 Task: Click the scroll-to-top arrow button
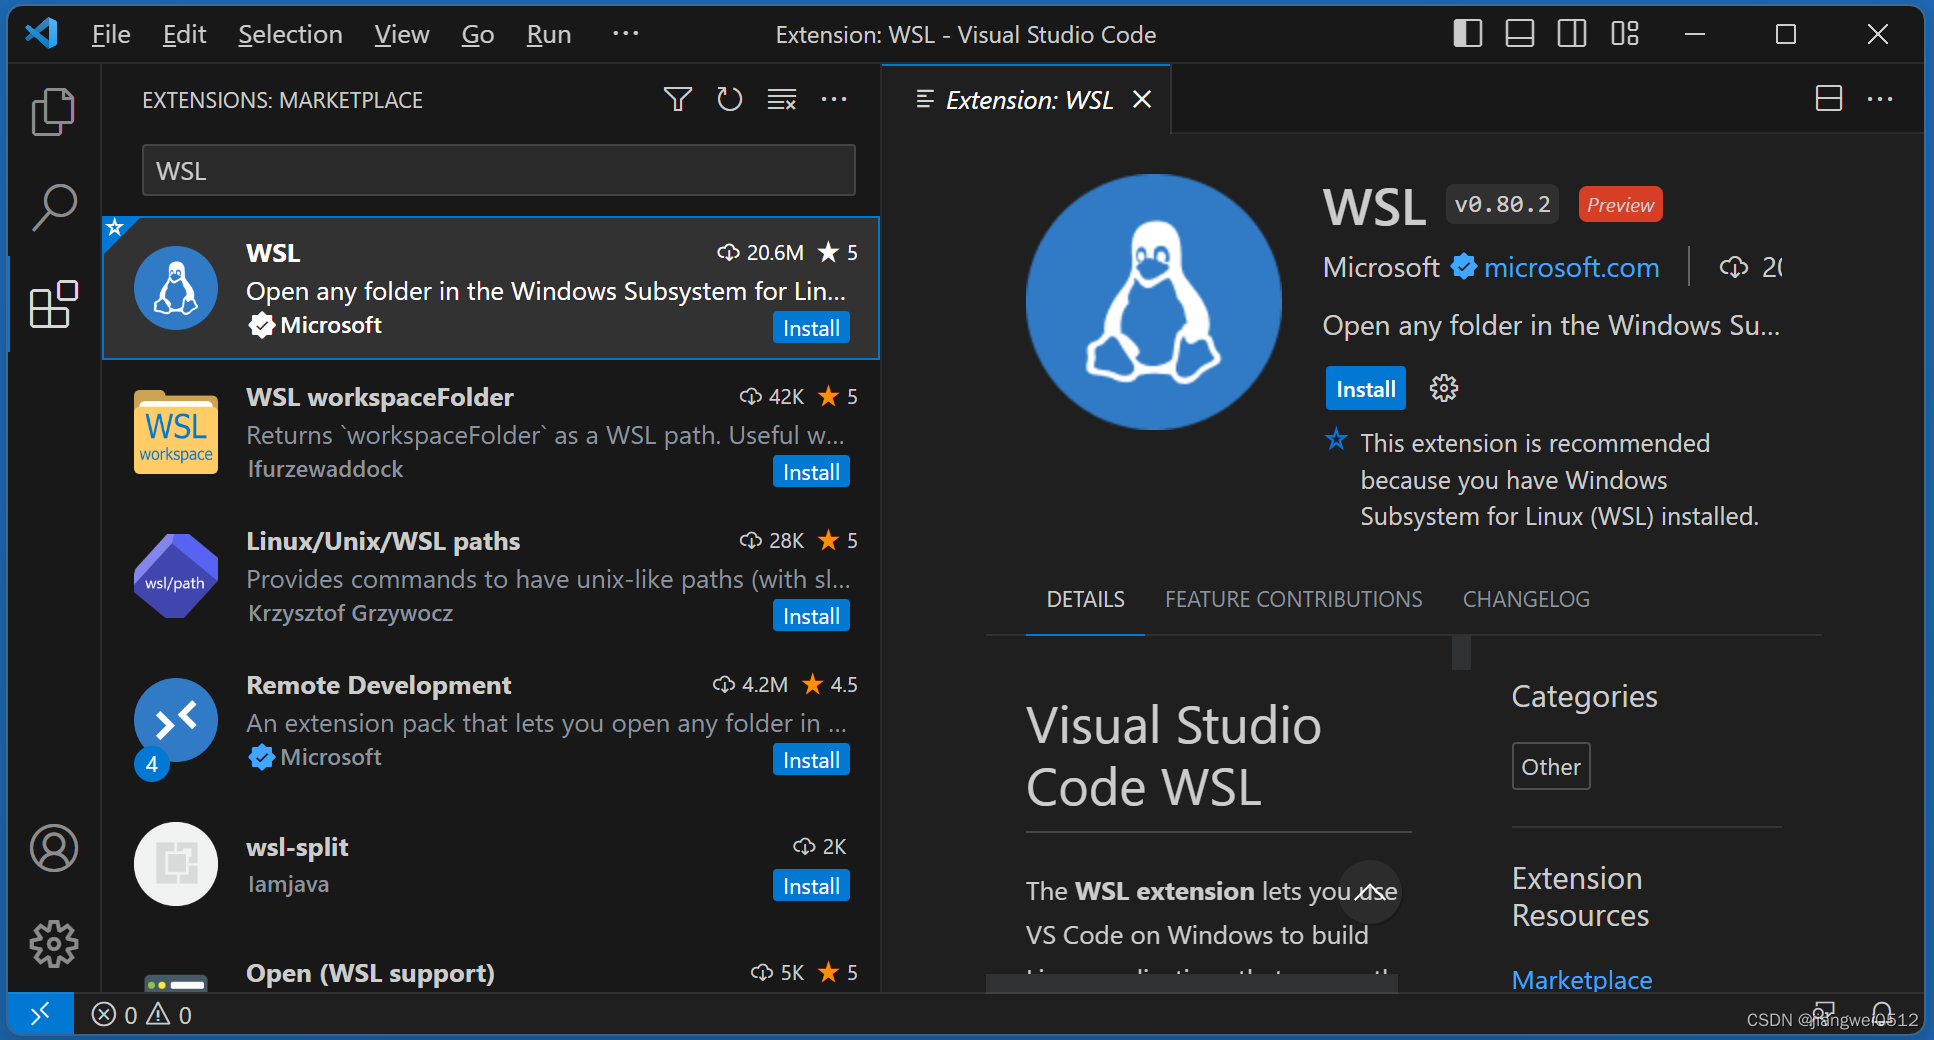1370,892
